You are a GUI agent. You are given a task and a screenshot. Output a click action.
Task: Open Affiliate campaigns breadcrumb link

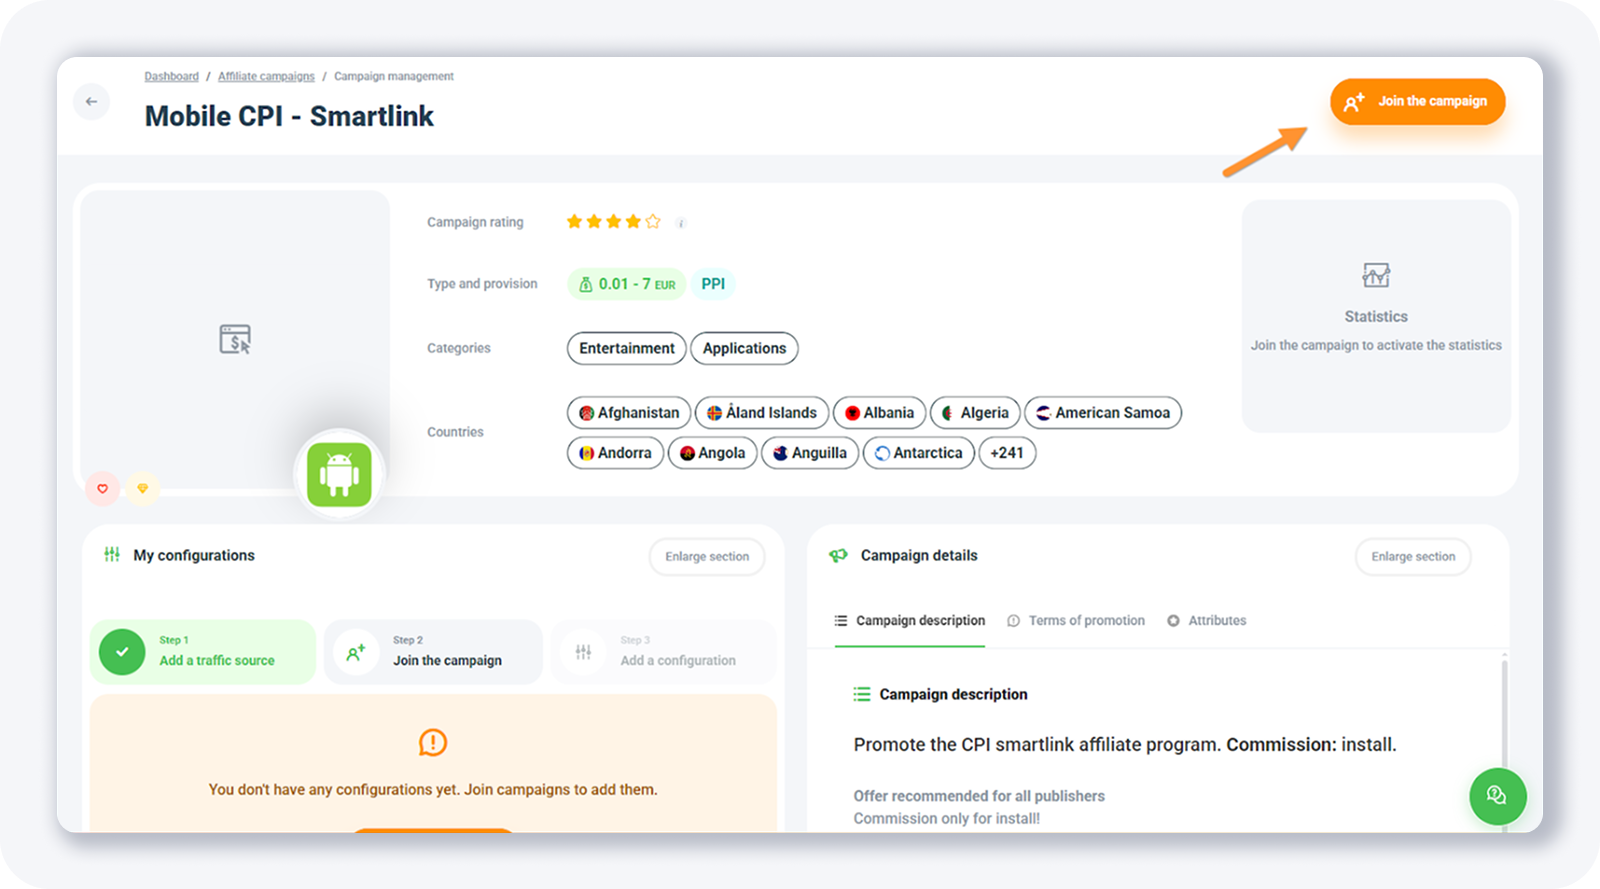click(266, 76)
